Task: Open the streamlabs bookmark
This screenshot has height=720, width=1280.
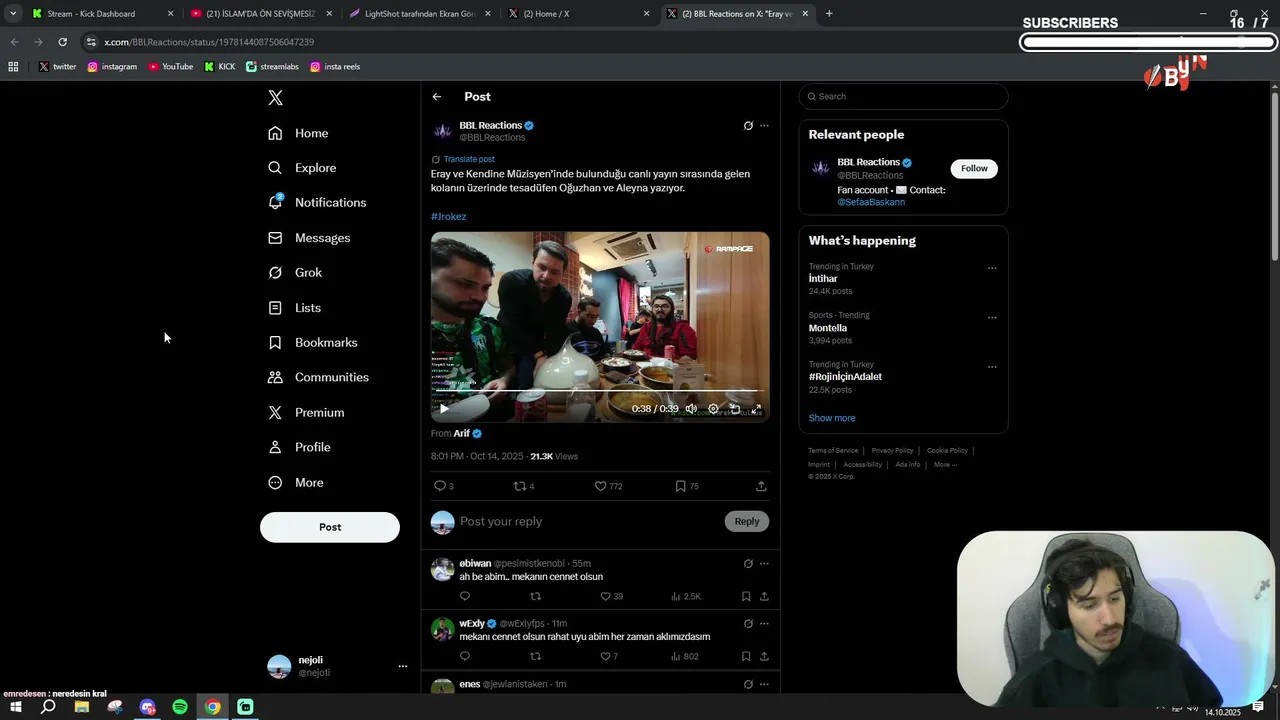Action: click(272, 67)
